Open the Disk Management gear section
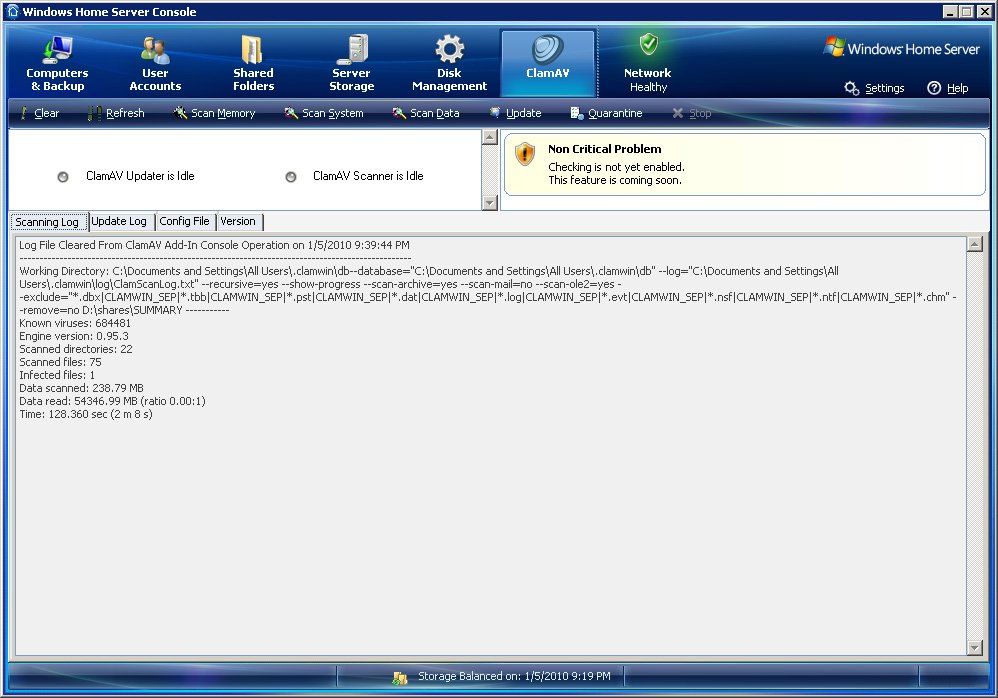998x698 pixels. point(449,64)
